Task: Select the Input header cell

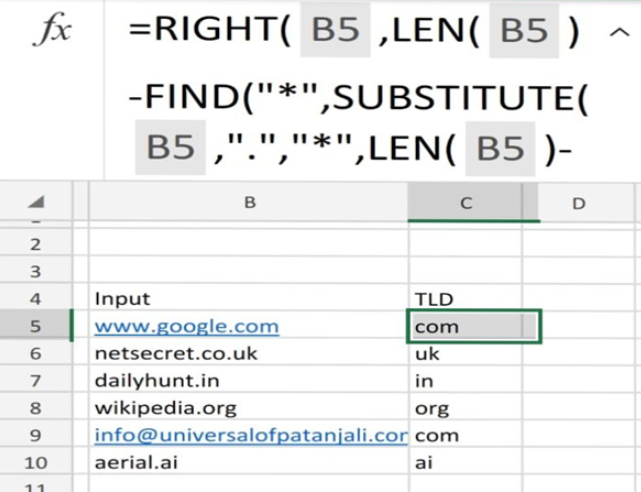Action: 249,299
